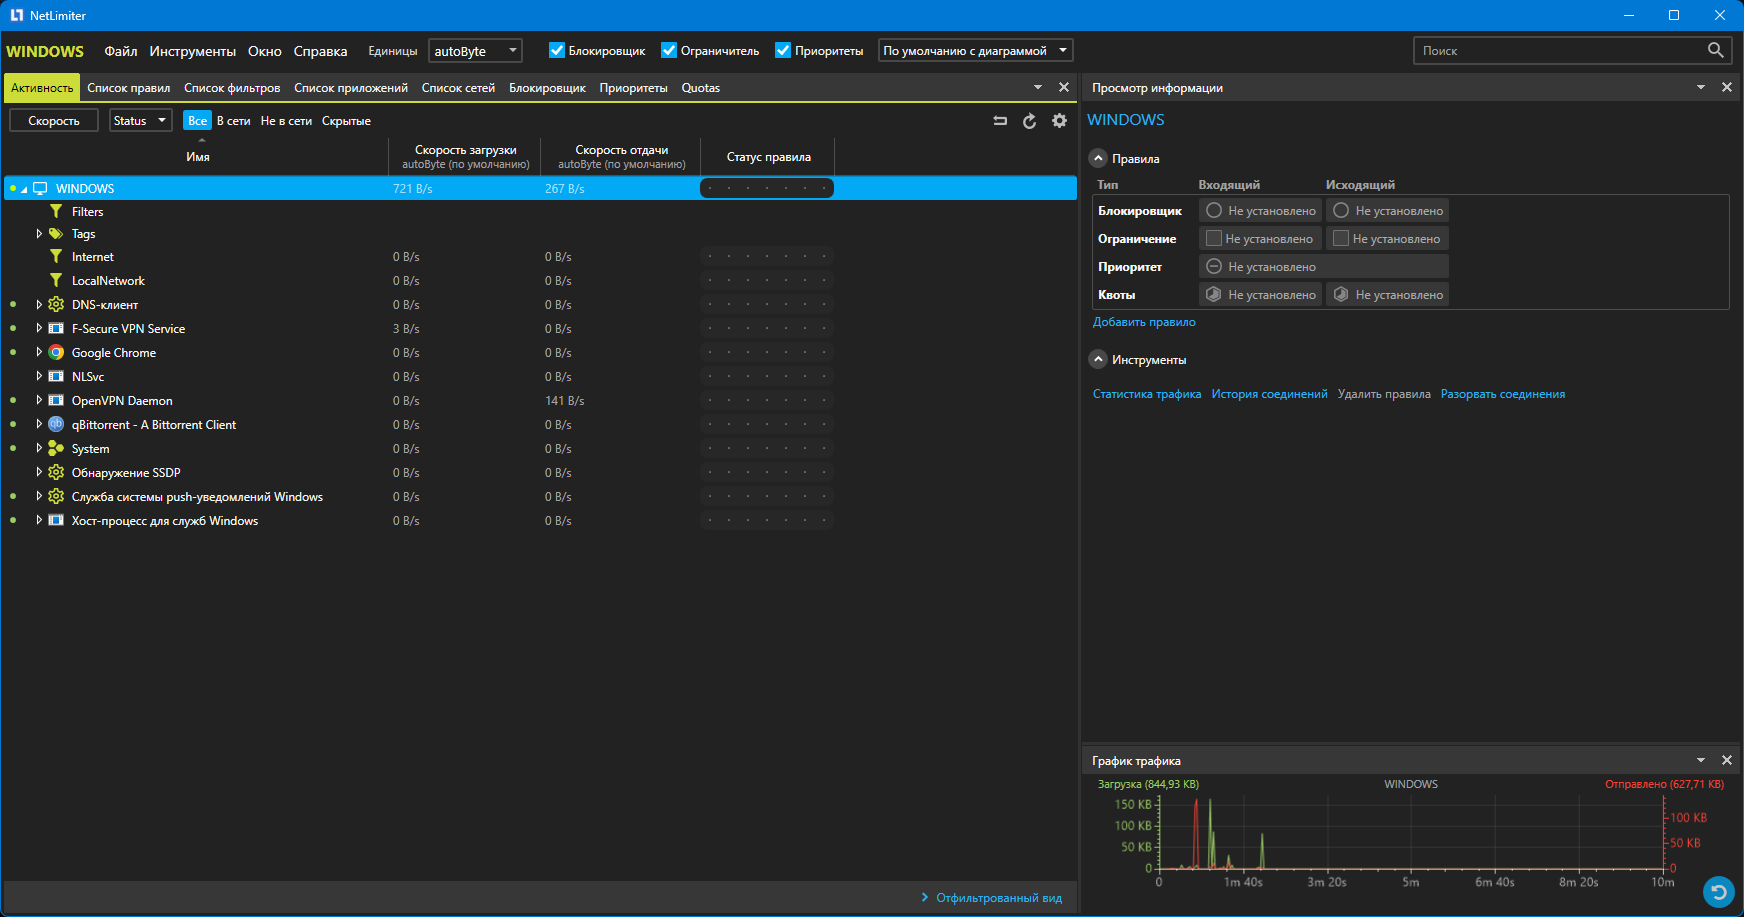This screenshot has width=1744, height=917.
Task: Click the qBittorrent application icon
Action: pyautogui.click(x=56, y=425)
